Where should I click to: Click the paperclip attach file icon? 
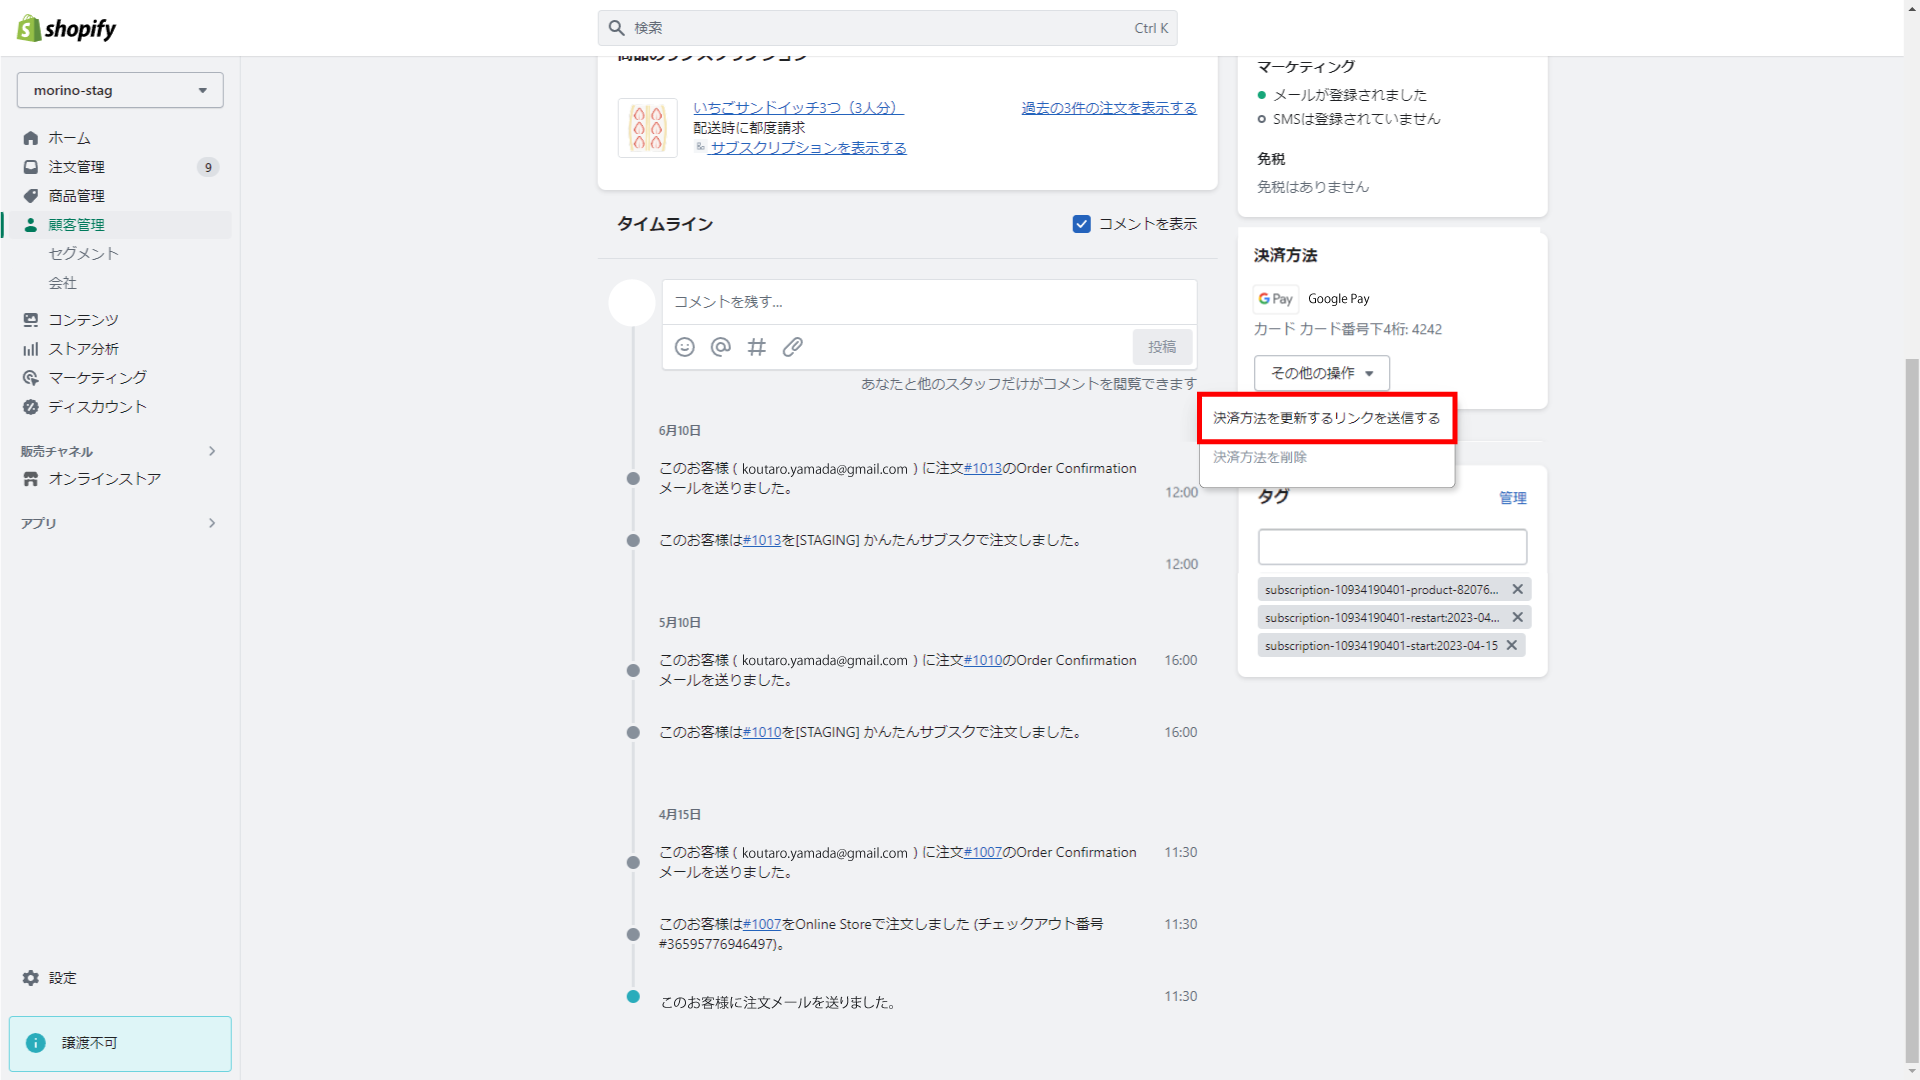tap(792, 347)
